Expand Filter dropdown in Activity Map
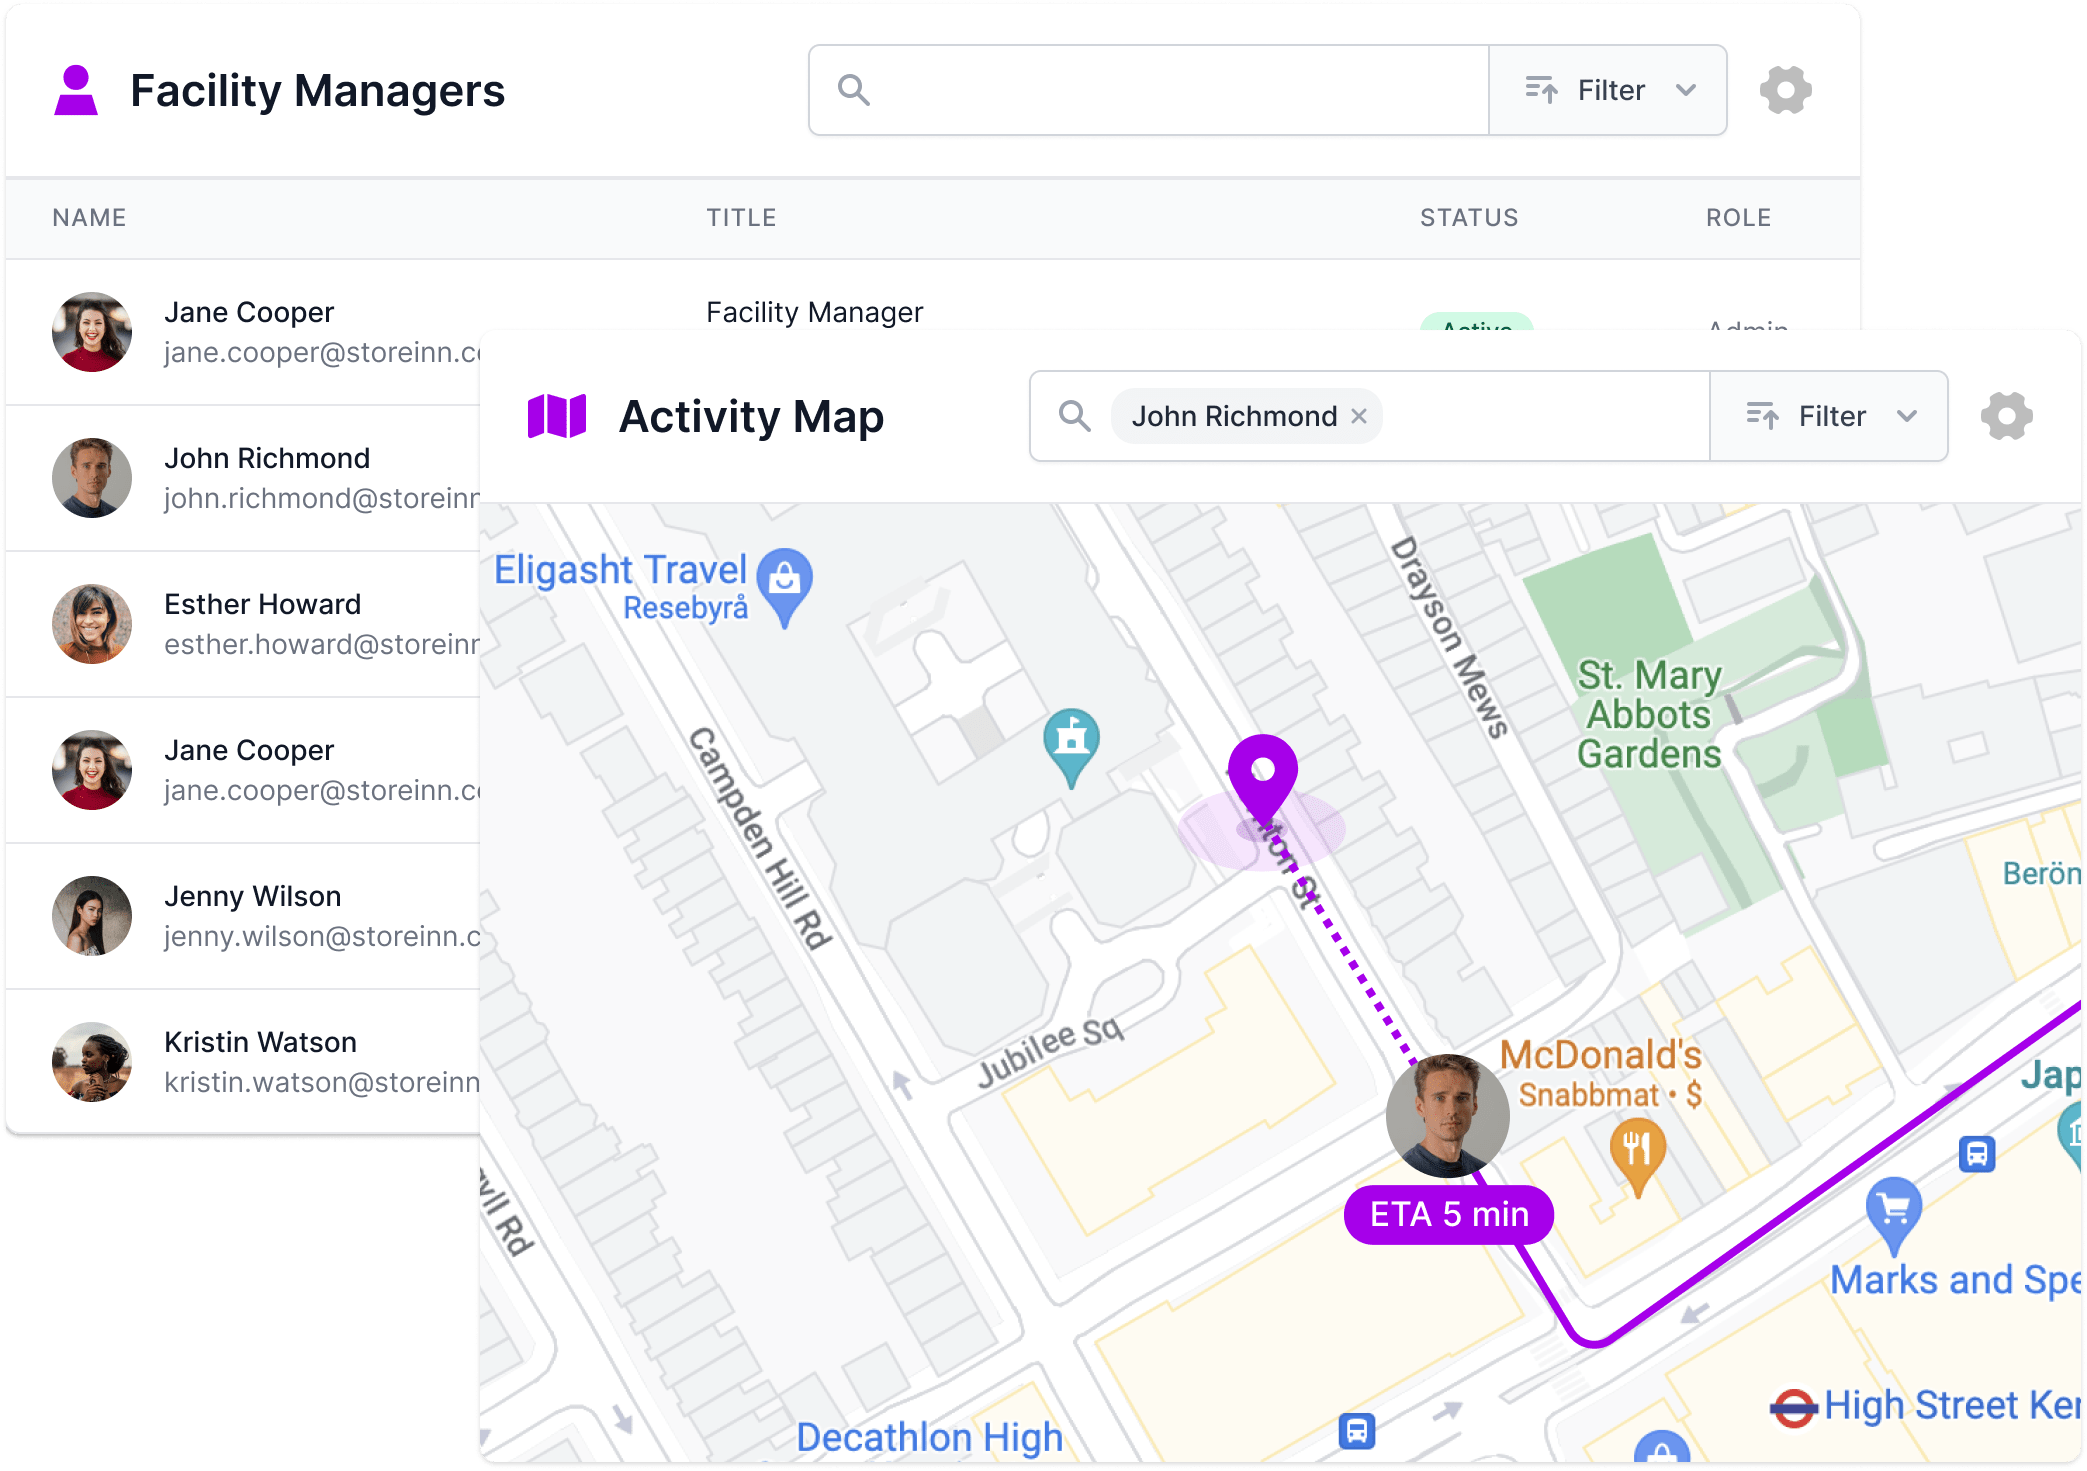Image resolution: width=2087 pixels, height=1471 pixels. (x=1829, y=416)
